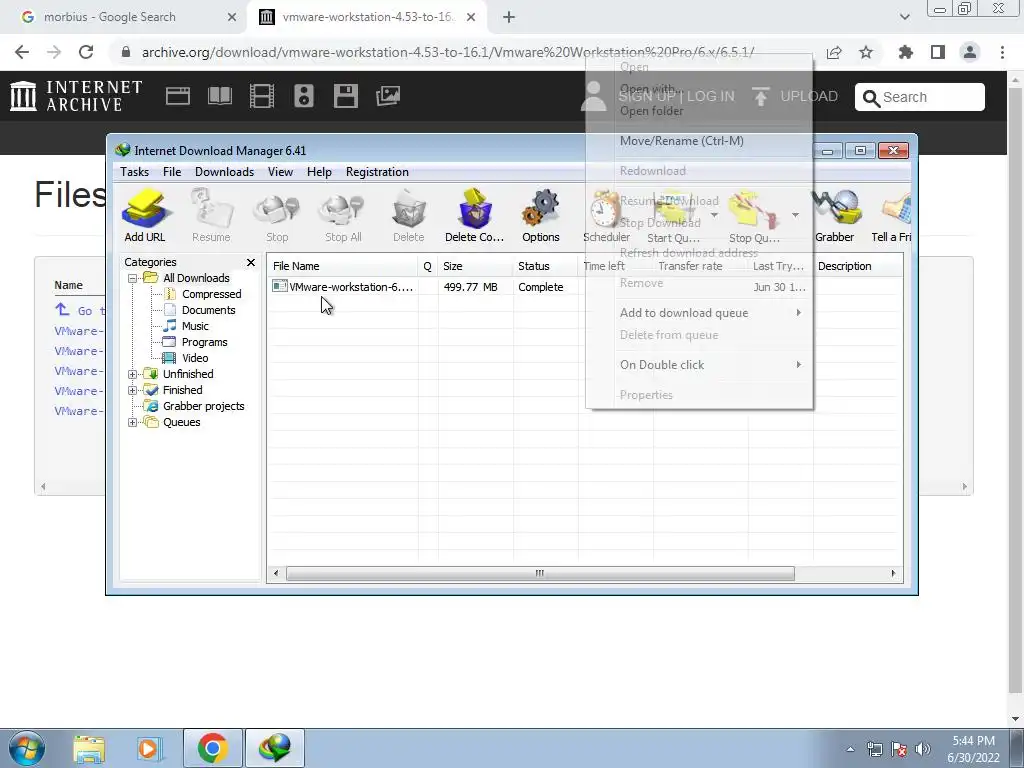This screenshot has height=768, width=1024.
Task: Open the Help menu
Action: pos(319,172)
